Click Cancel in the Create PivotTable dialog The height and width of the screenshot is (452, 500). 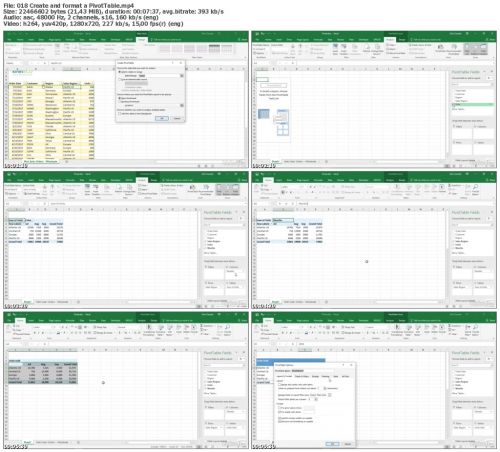pyautogui.click(x=177, y=118)
